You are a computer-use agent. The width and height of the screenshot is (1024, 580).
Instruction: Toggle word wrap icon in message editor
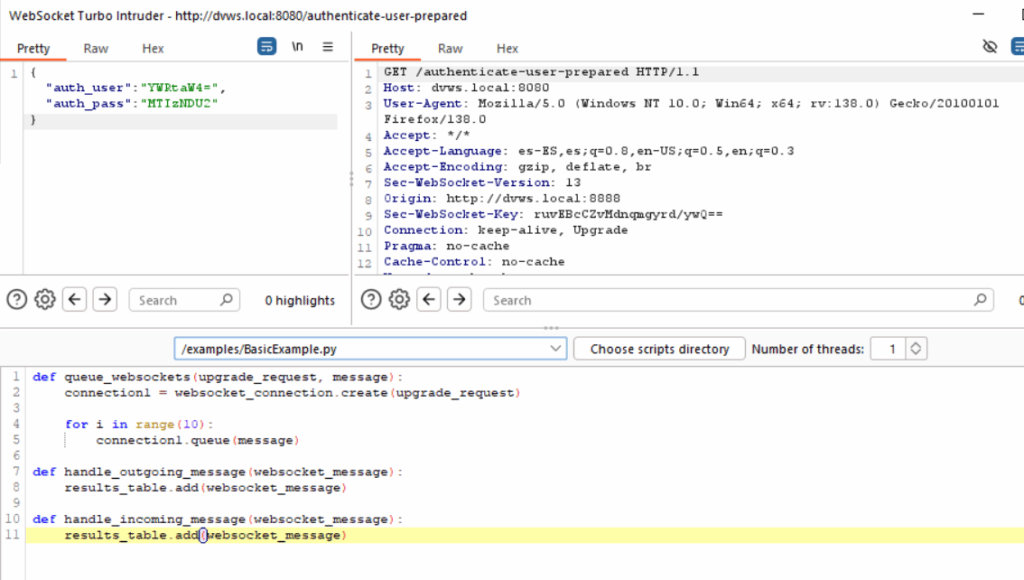coord(266,46)
